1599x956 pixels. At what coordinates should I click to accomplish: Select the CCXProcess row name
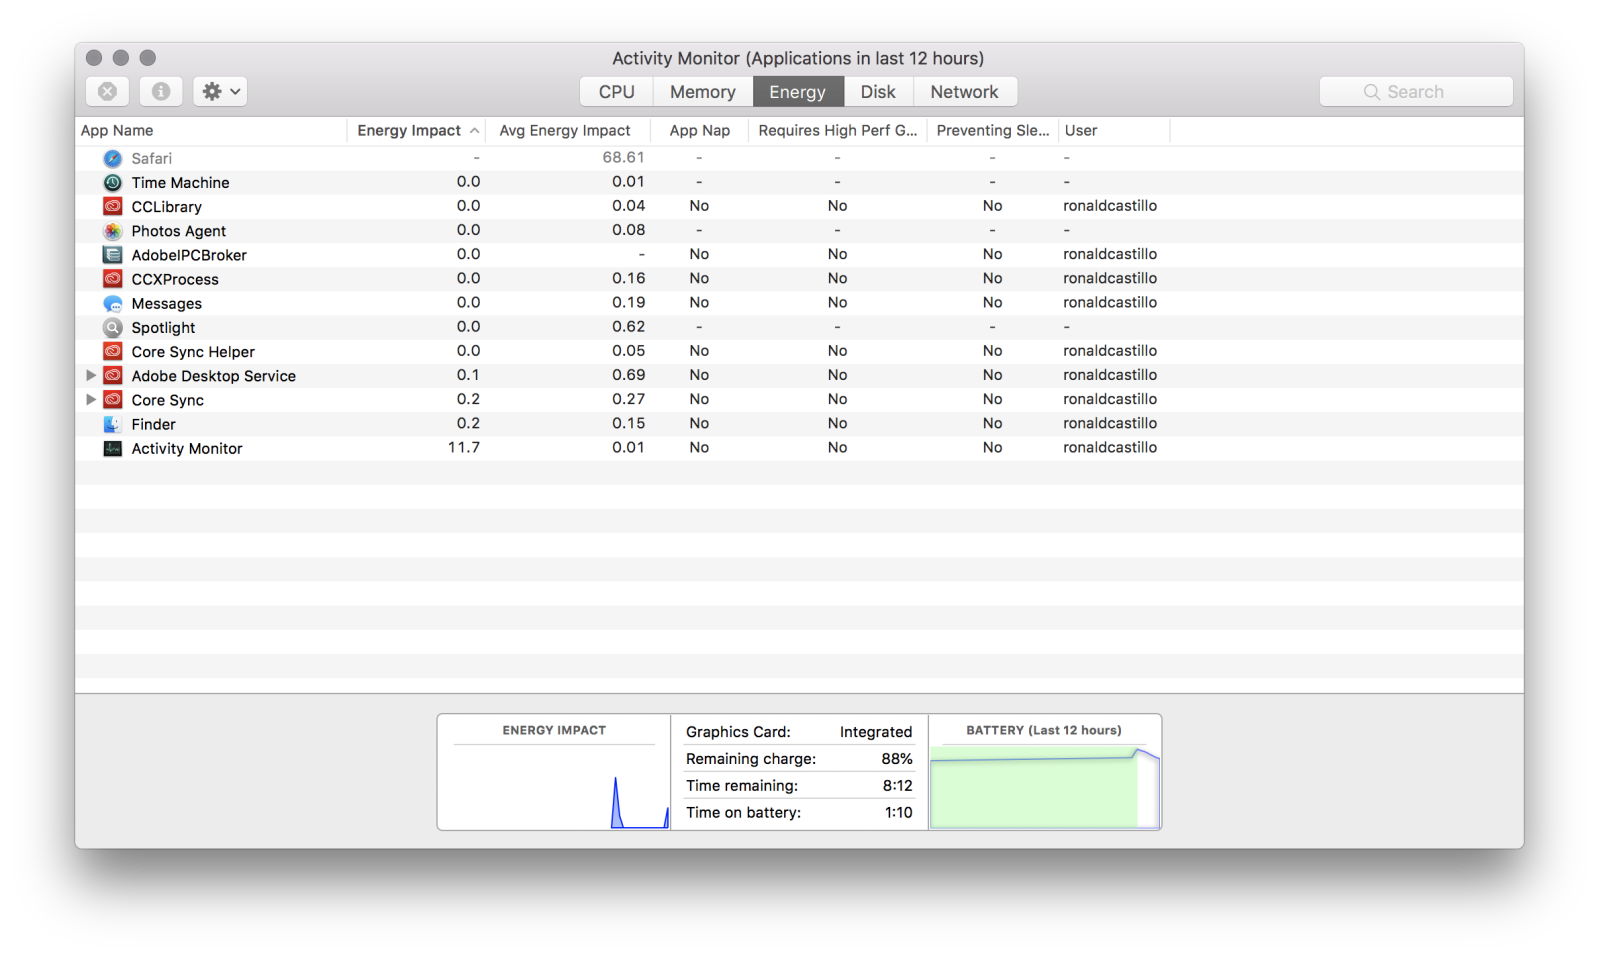[175, 279]
